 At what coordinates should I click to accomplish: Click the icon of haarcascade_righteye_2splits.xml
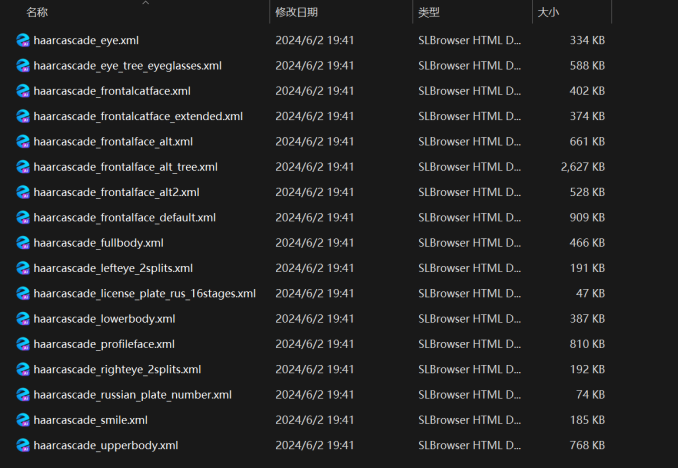point(23,370)
